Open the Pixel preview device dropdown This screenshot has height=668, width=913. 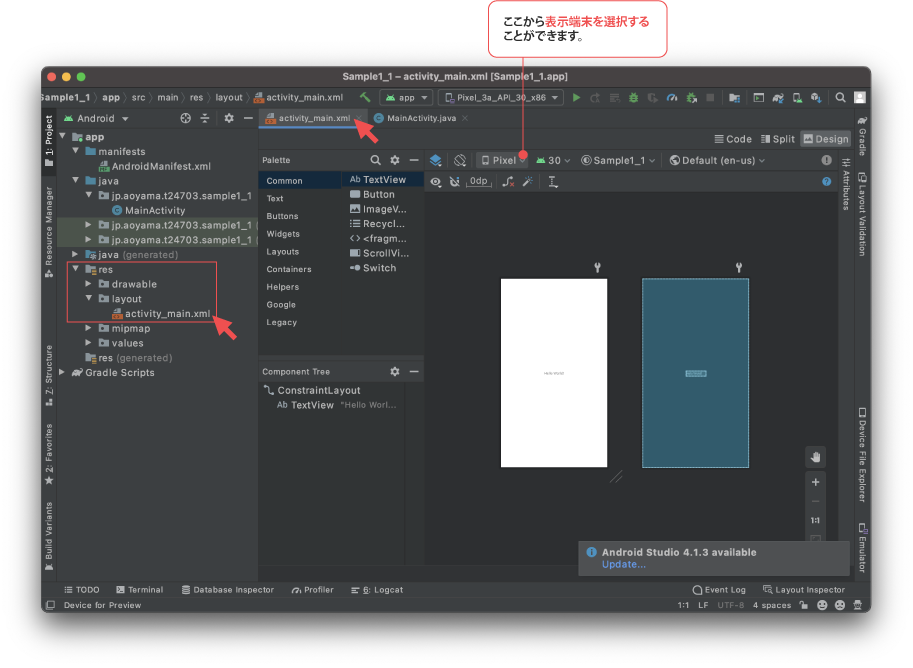point(503,160)
